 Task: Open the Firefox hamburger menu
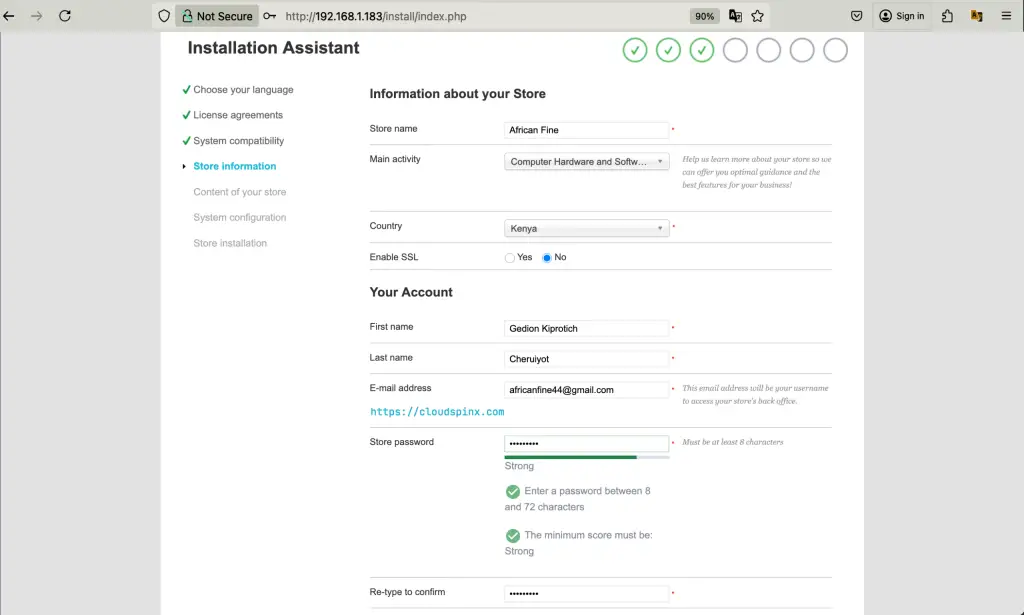(x=1006, y=15)
